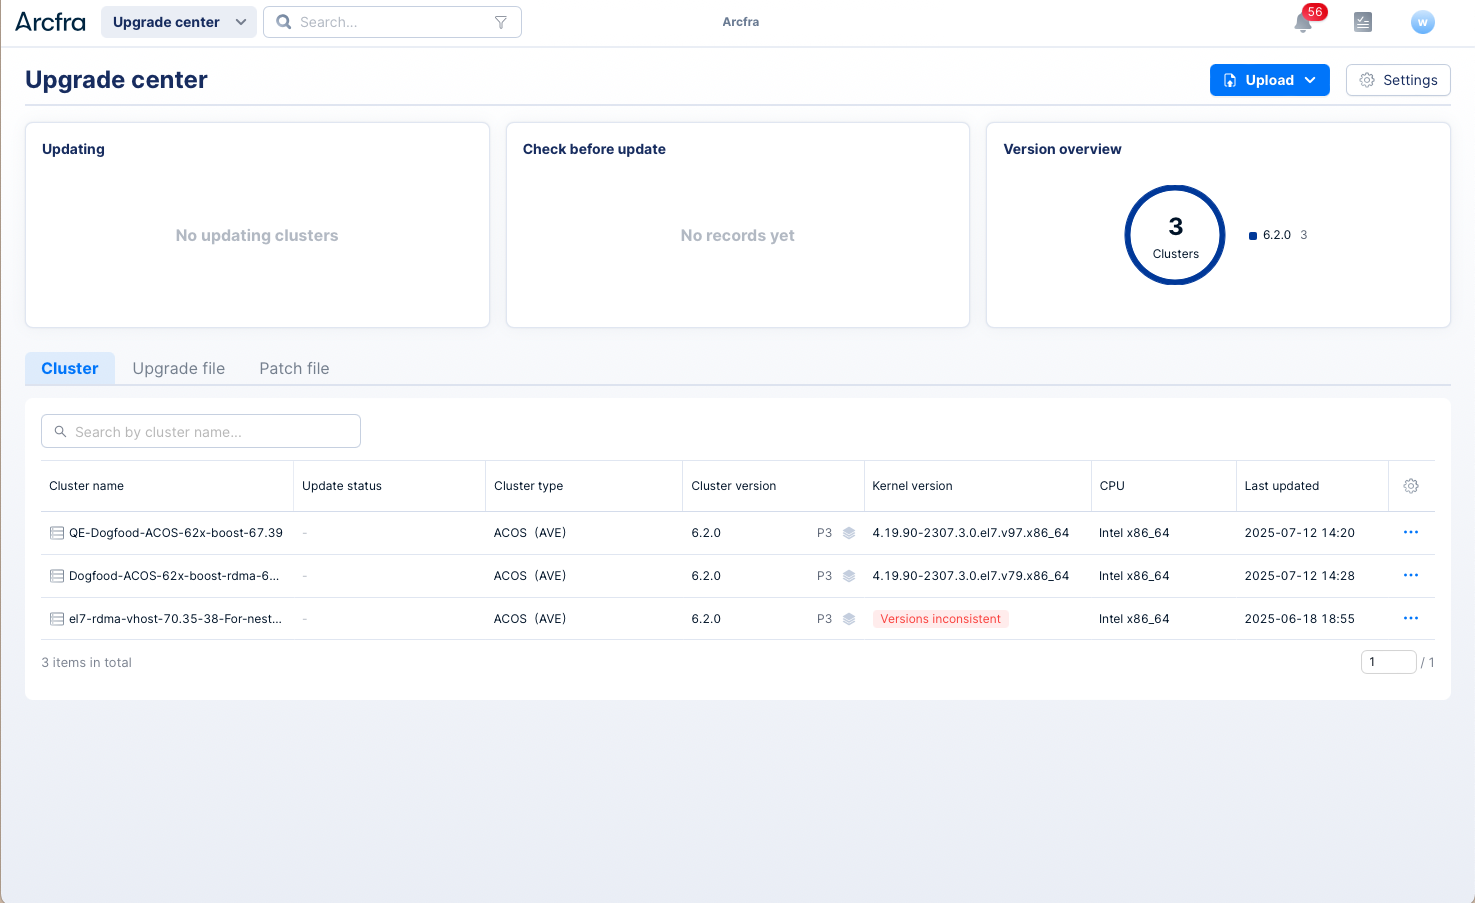Open more actions for QE-Dogfood-ACOS cluster
The image size is (1475, 903).
coord(1410,533)
